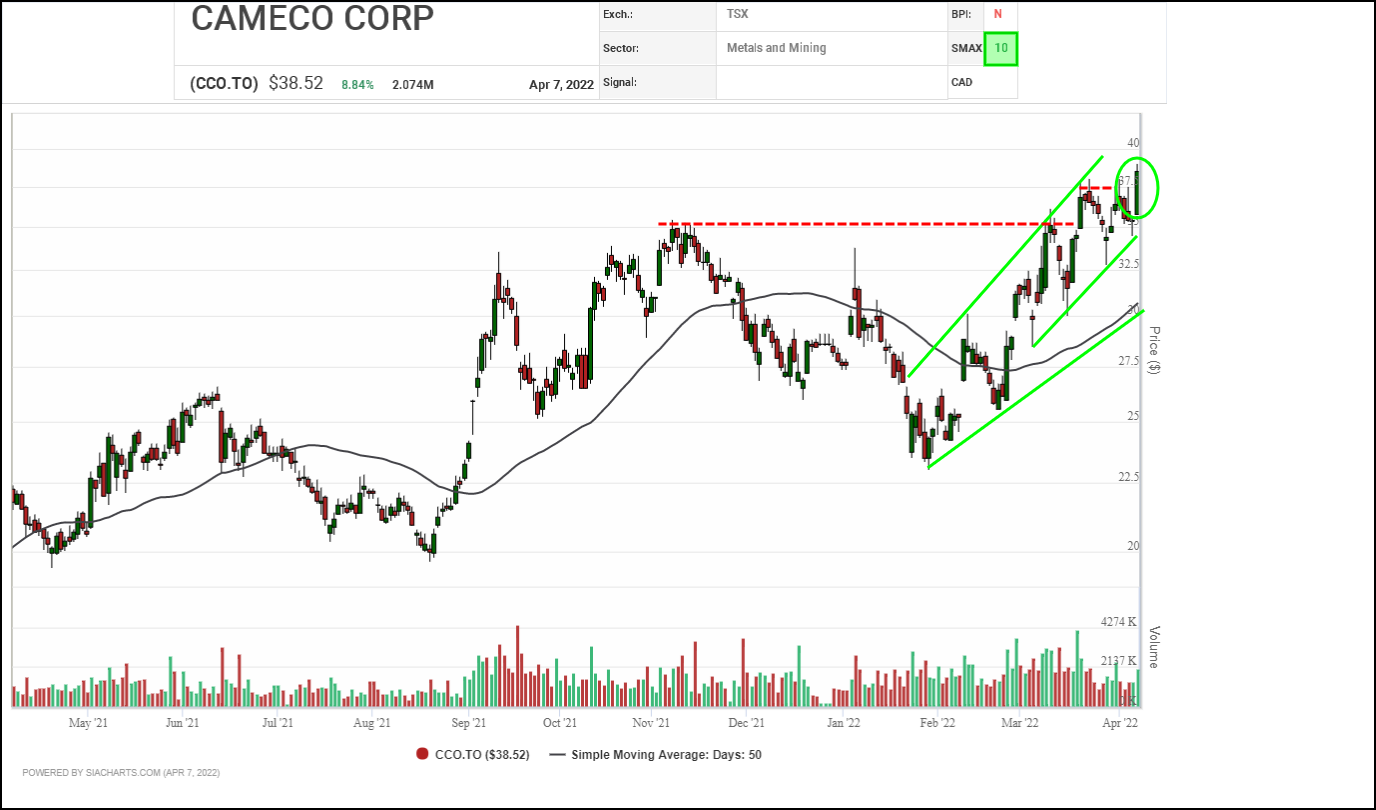This screenshot has width=1376, height=810.
Task: Click the Nov '21 axis label
Action: tap(651, 722)
